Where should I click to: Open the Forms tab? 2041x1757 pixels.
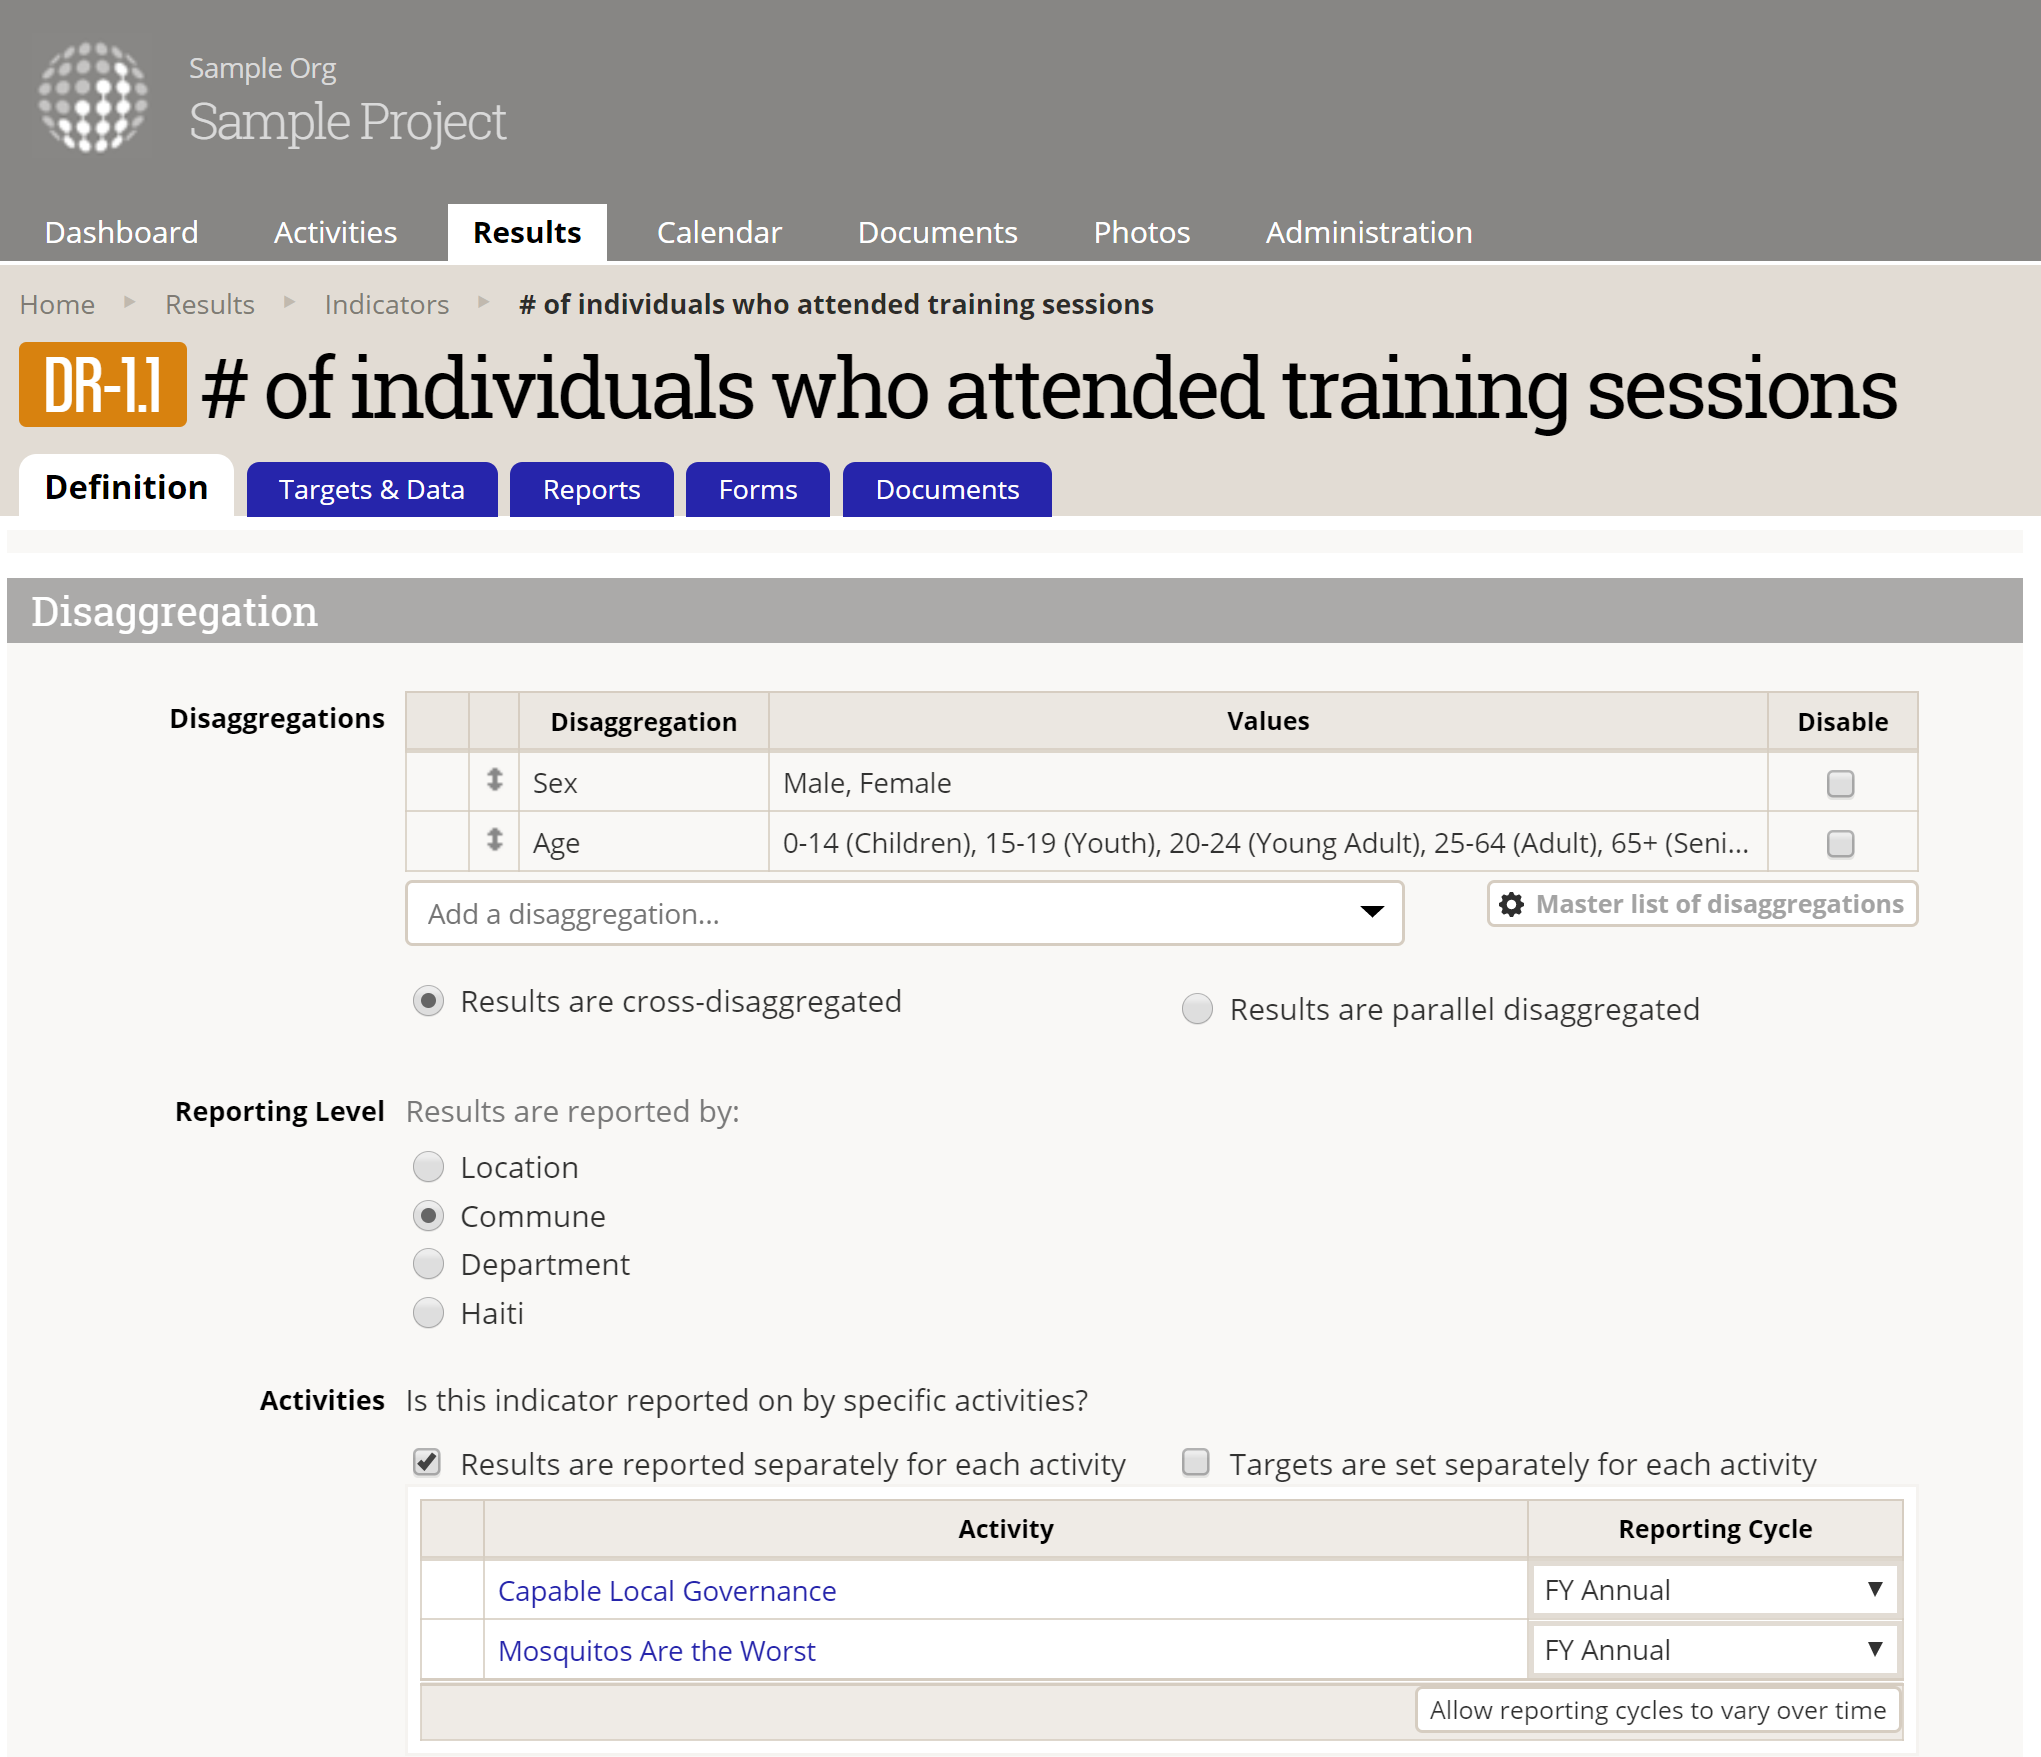pos(757,490)
